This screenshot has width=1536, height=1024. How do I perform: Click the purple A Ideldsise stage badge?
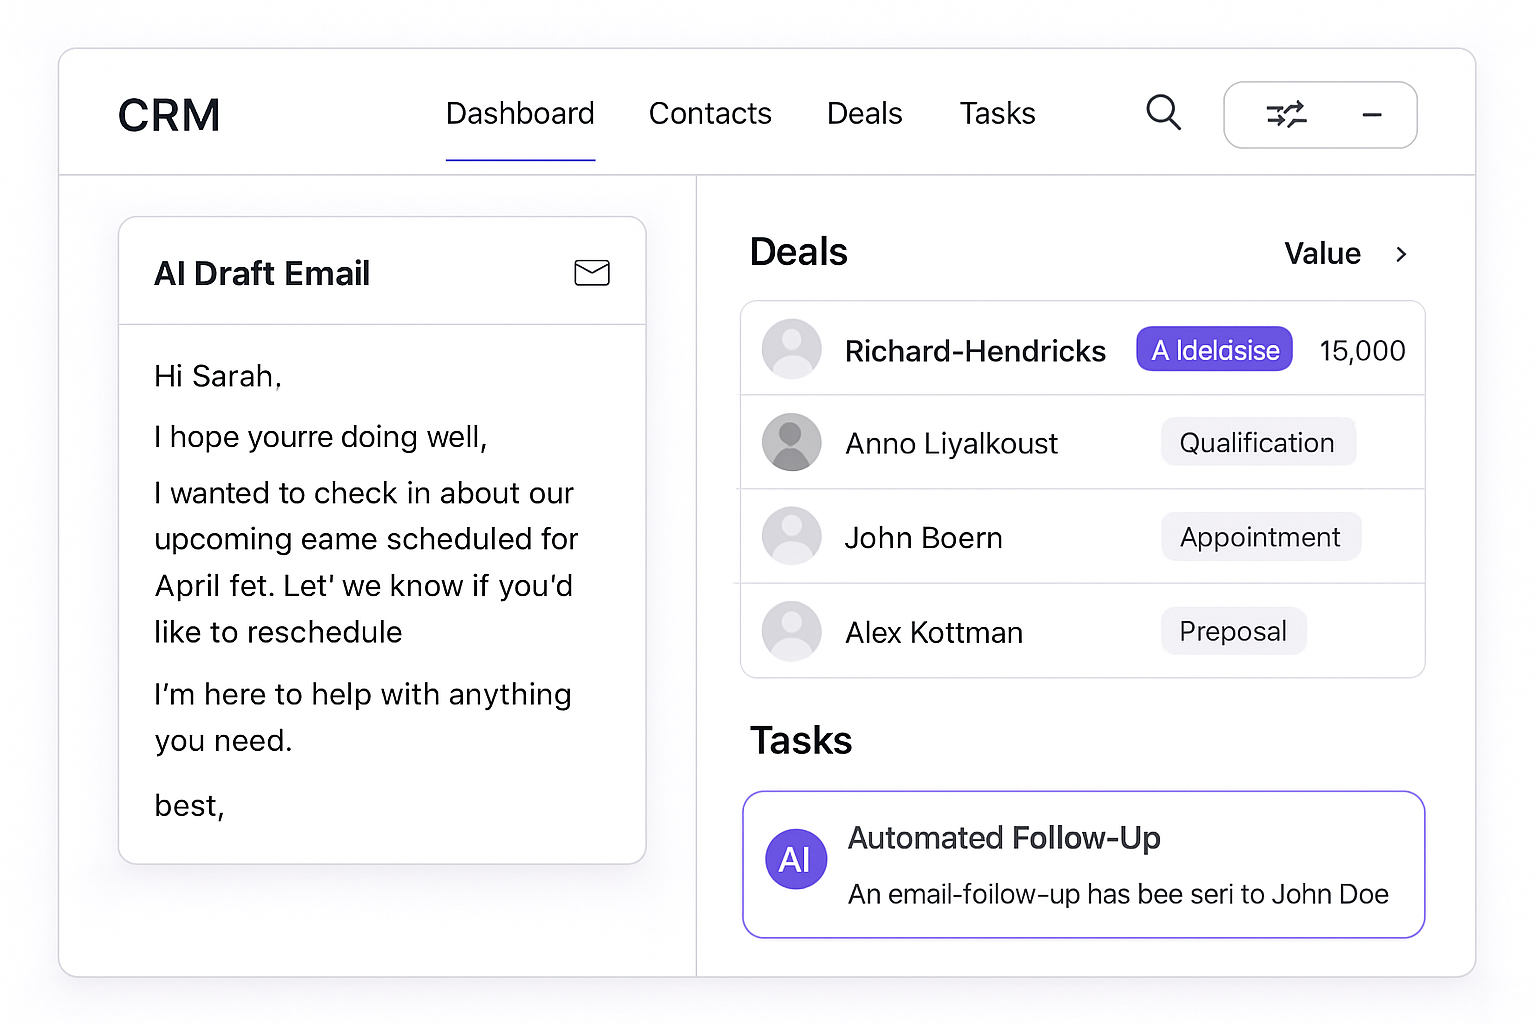[1214, 350]
